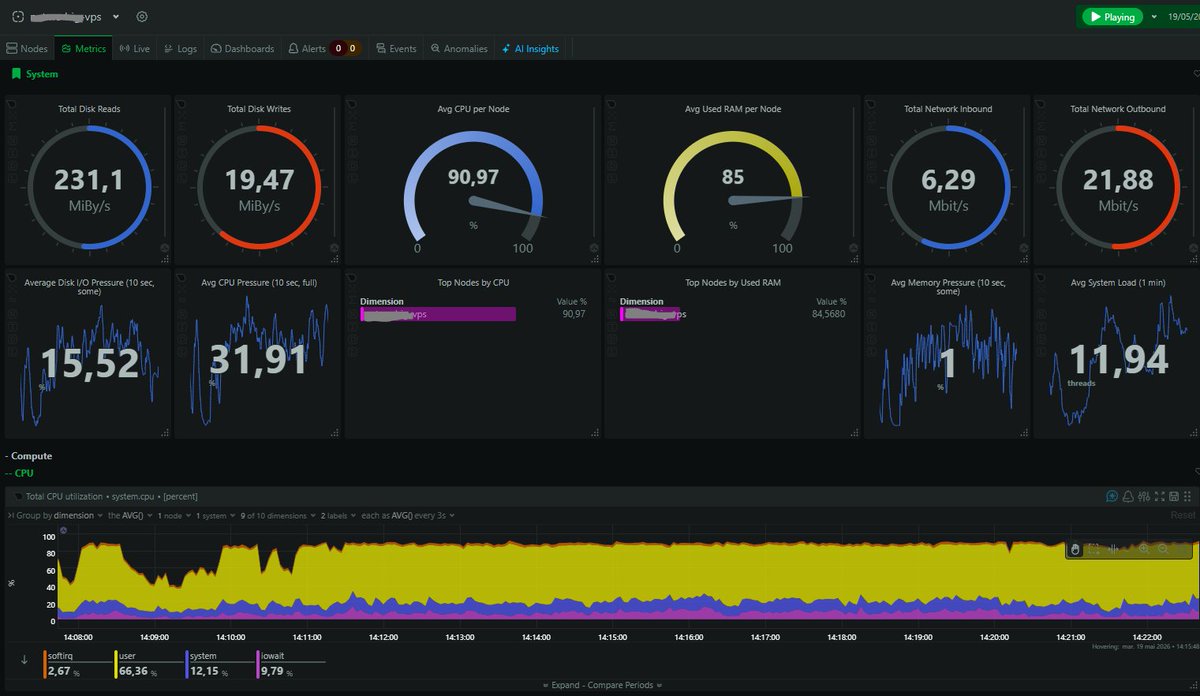This screenshot has width=1200, height=696.
Task: Open the 1 system filter dropdown
Action: pyautogui.click(x=216, y=516)
